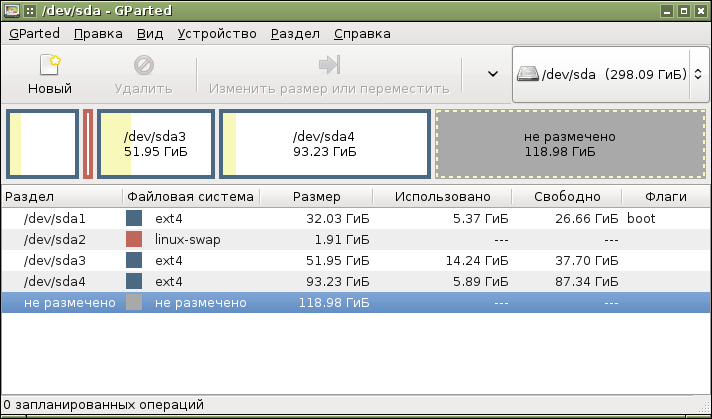This screenshot has width=712, height=419.
Task: Click the 26.66 ГиБ free value
Action: 587,219
